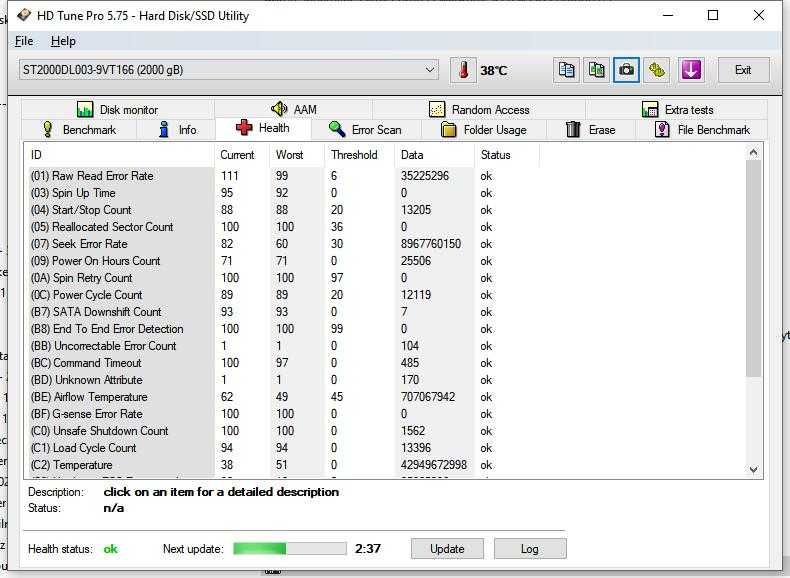Click the Random Access tab icon
This screenshot has height=578, width=790.
pos(437,109)
